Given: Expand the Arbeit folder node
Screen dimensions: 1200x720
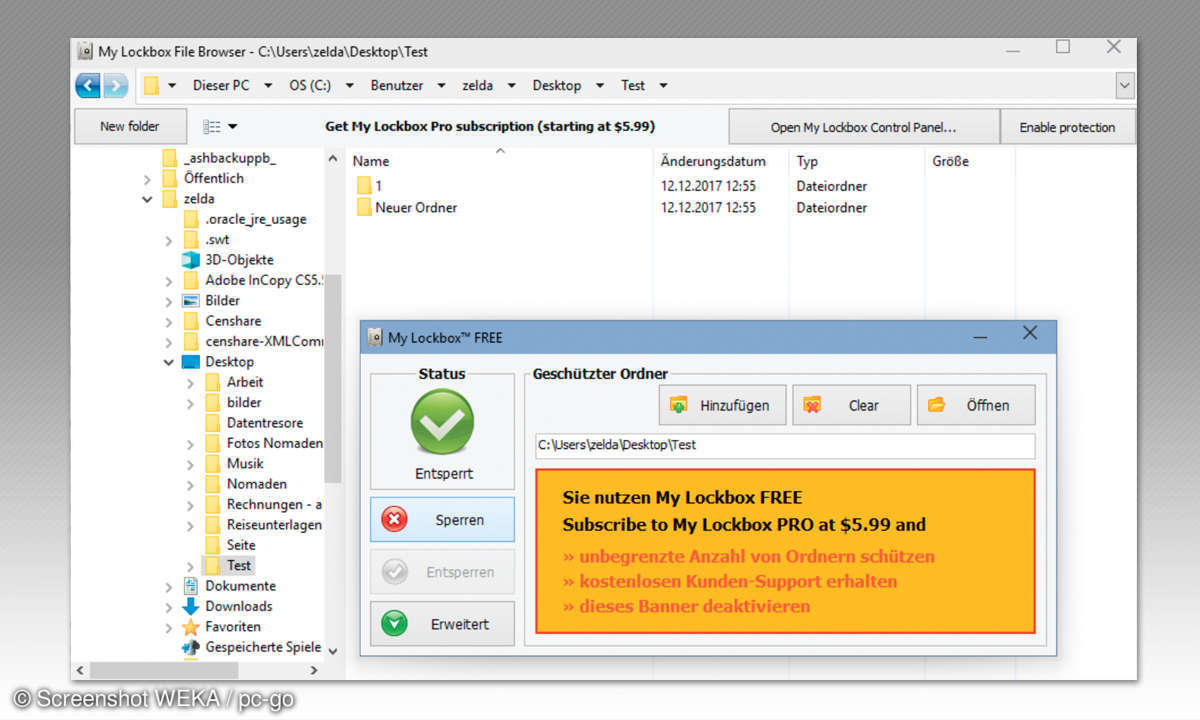Looking at the screenshot, I should [x=190, y=382].
